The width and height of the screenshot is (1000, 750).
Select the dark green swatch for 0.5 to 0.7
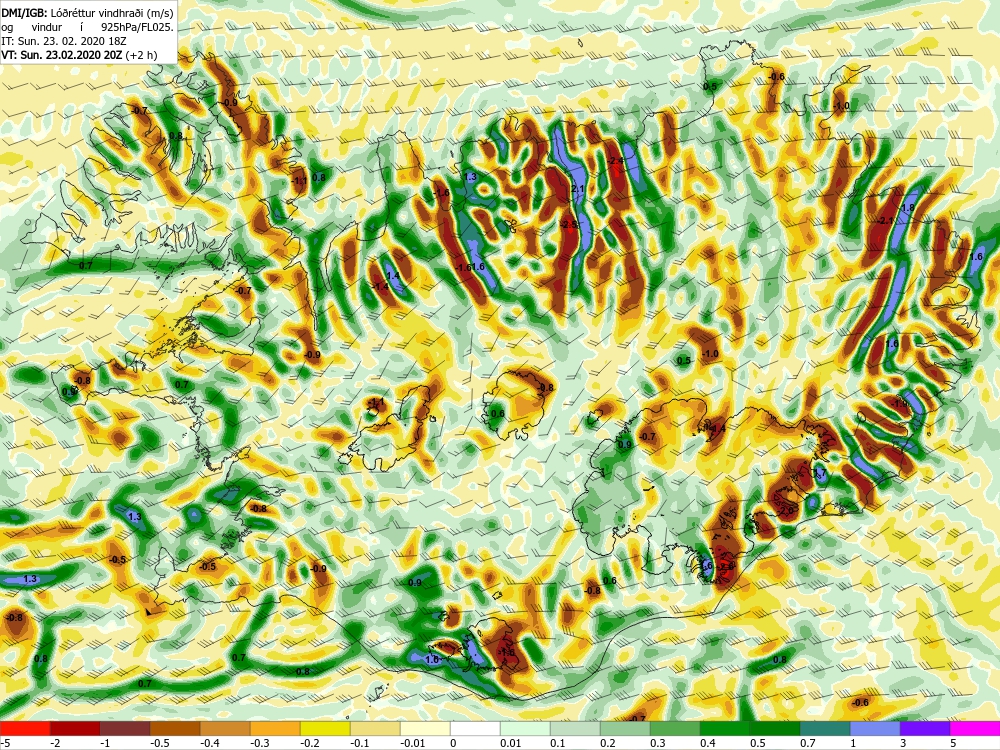pos(775,729)
